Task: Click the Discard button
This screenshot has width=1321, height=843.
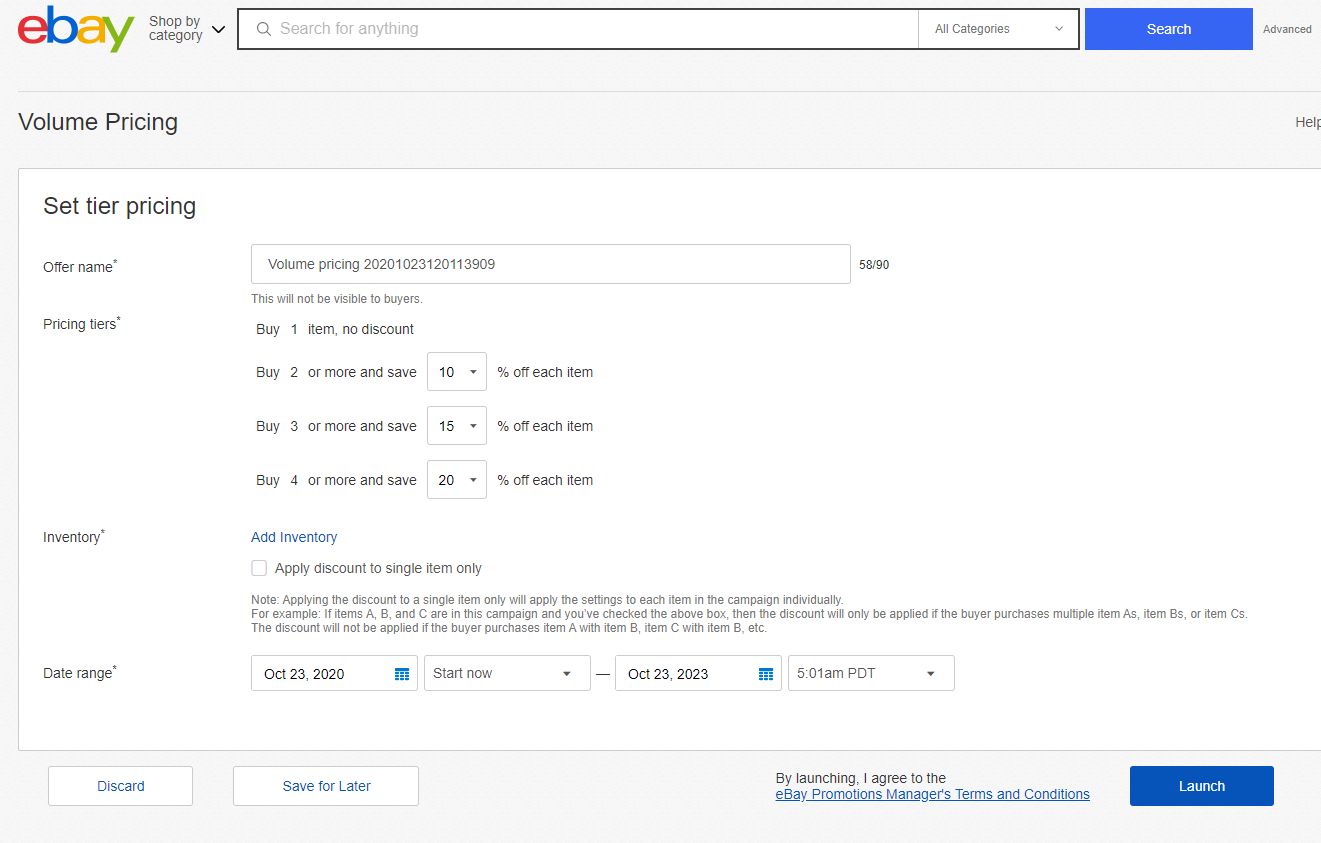Action: (x=121, y=786)
